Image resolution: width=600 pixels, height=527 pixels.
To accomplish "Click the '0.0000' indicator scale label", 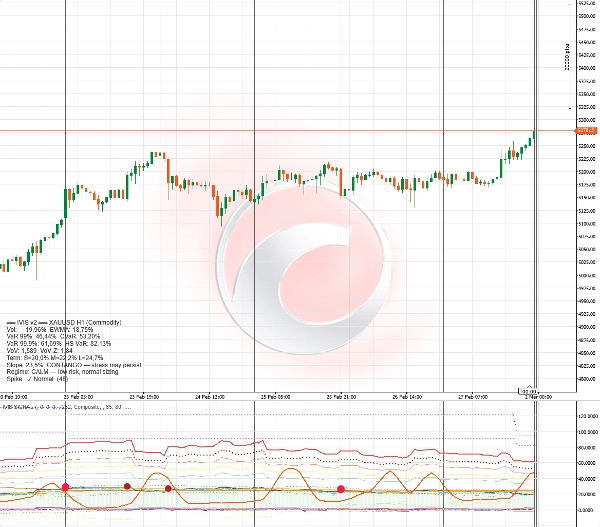I will (x=588, y=510).
